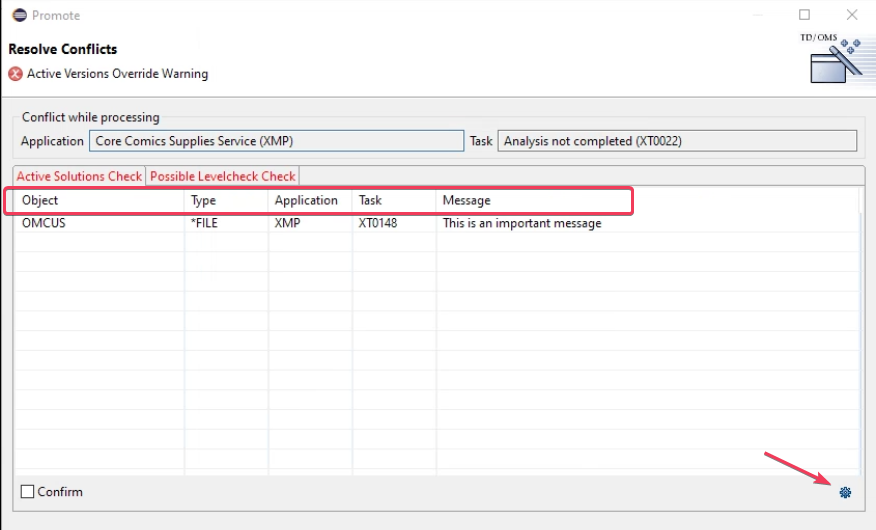Viewport: 876px width, 530px height.
Task: Click the settings gear icon at bottom right
Action: click(x=845, y=492)
